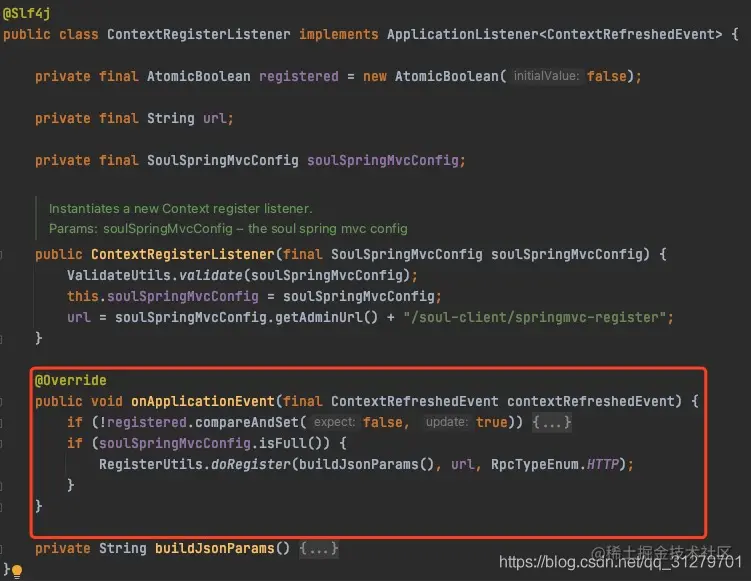Viewport: 751px width, 581px height.
Task: Click the getAdminUrl() method call
Action: pos(326,318)
